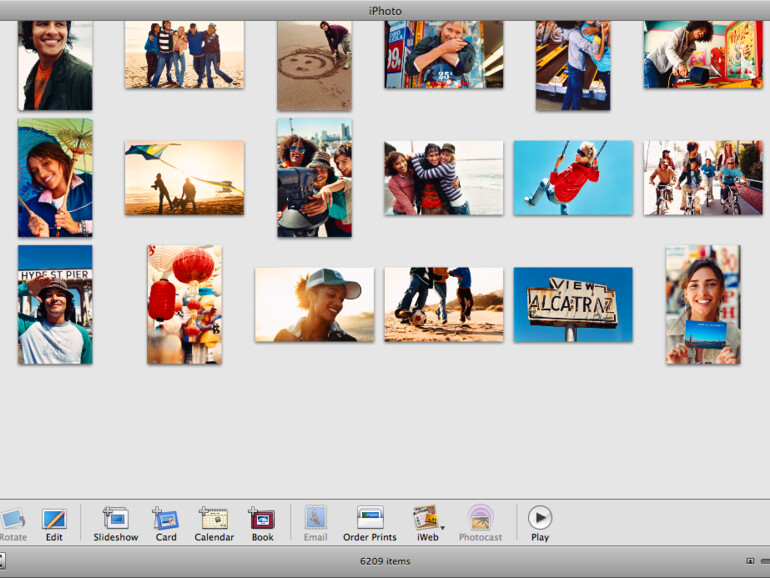The width and height of the screenshot is (770, 578).
Task: Click the Order Prints icon
Action: click(370, 518)
